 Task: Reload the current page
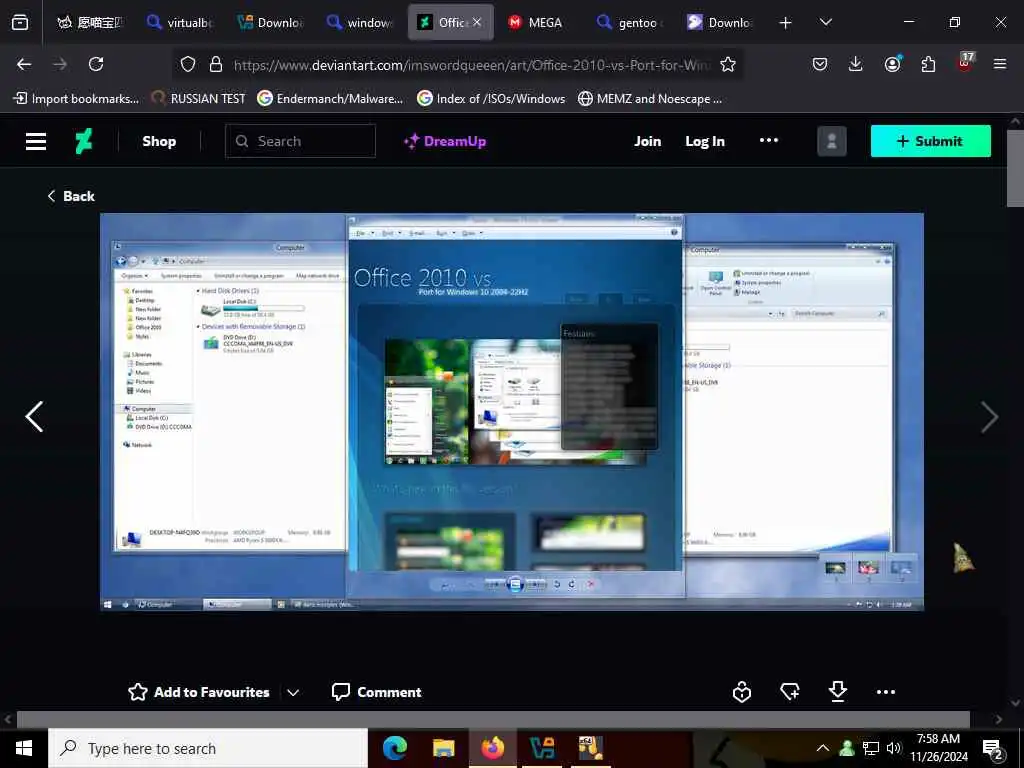click(96, 64)
